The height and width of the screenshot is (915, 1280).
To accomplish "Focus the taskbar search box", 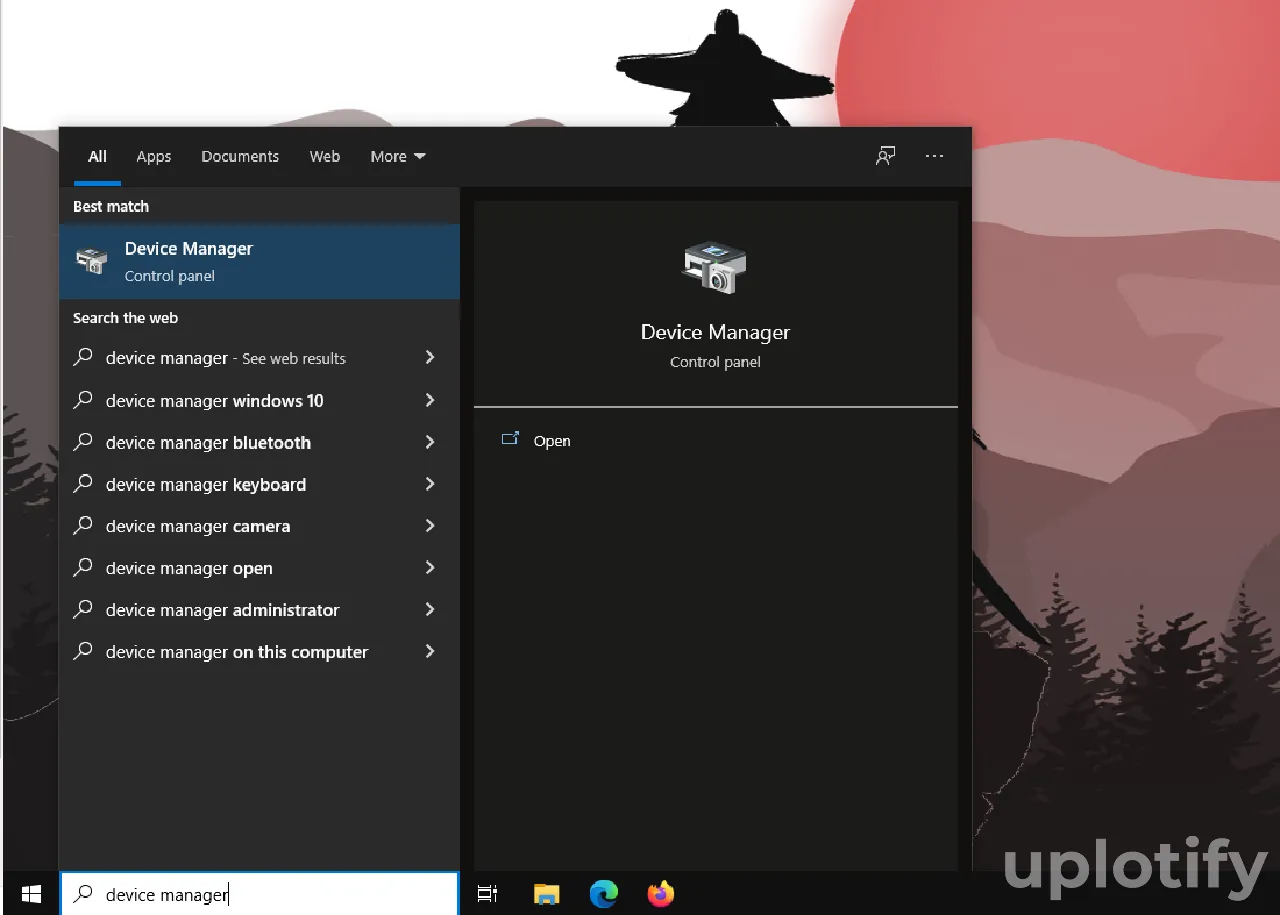I will [260, 894].
